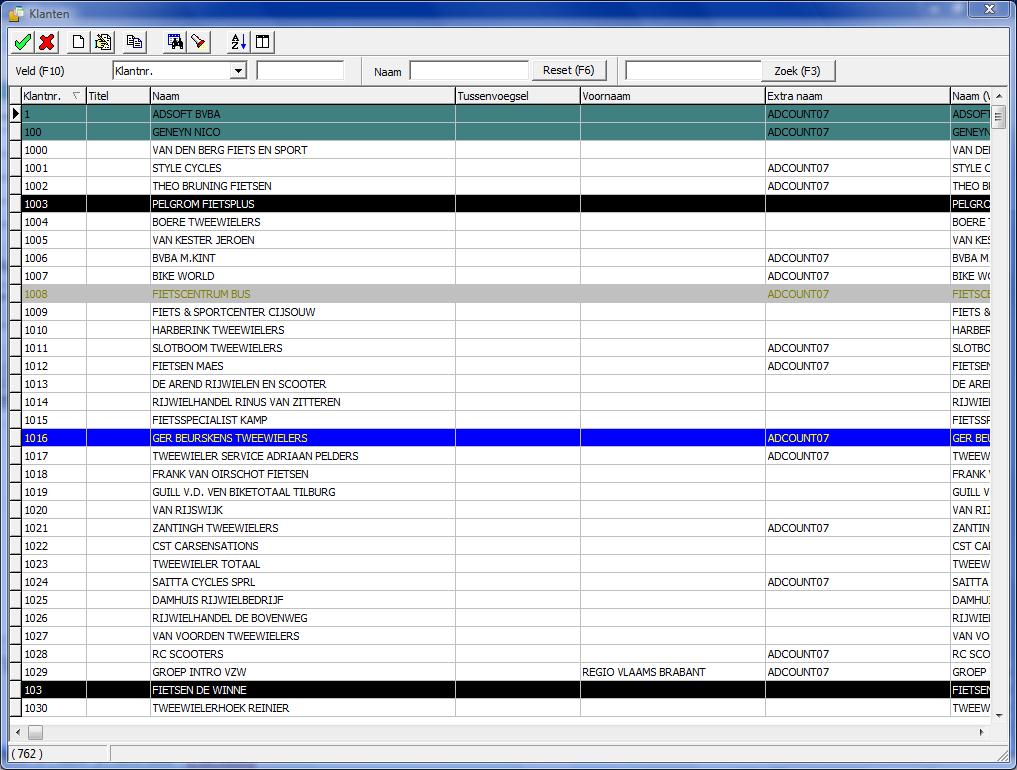Click the ADCOUNT07 cell for RC SCOOTERS
Viewport: 1017px width, 770px height.
coord(857,654)
